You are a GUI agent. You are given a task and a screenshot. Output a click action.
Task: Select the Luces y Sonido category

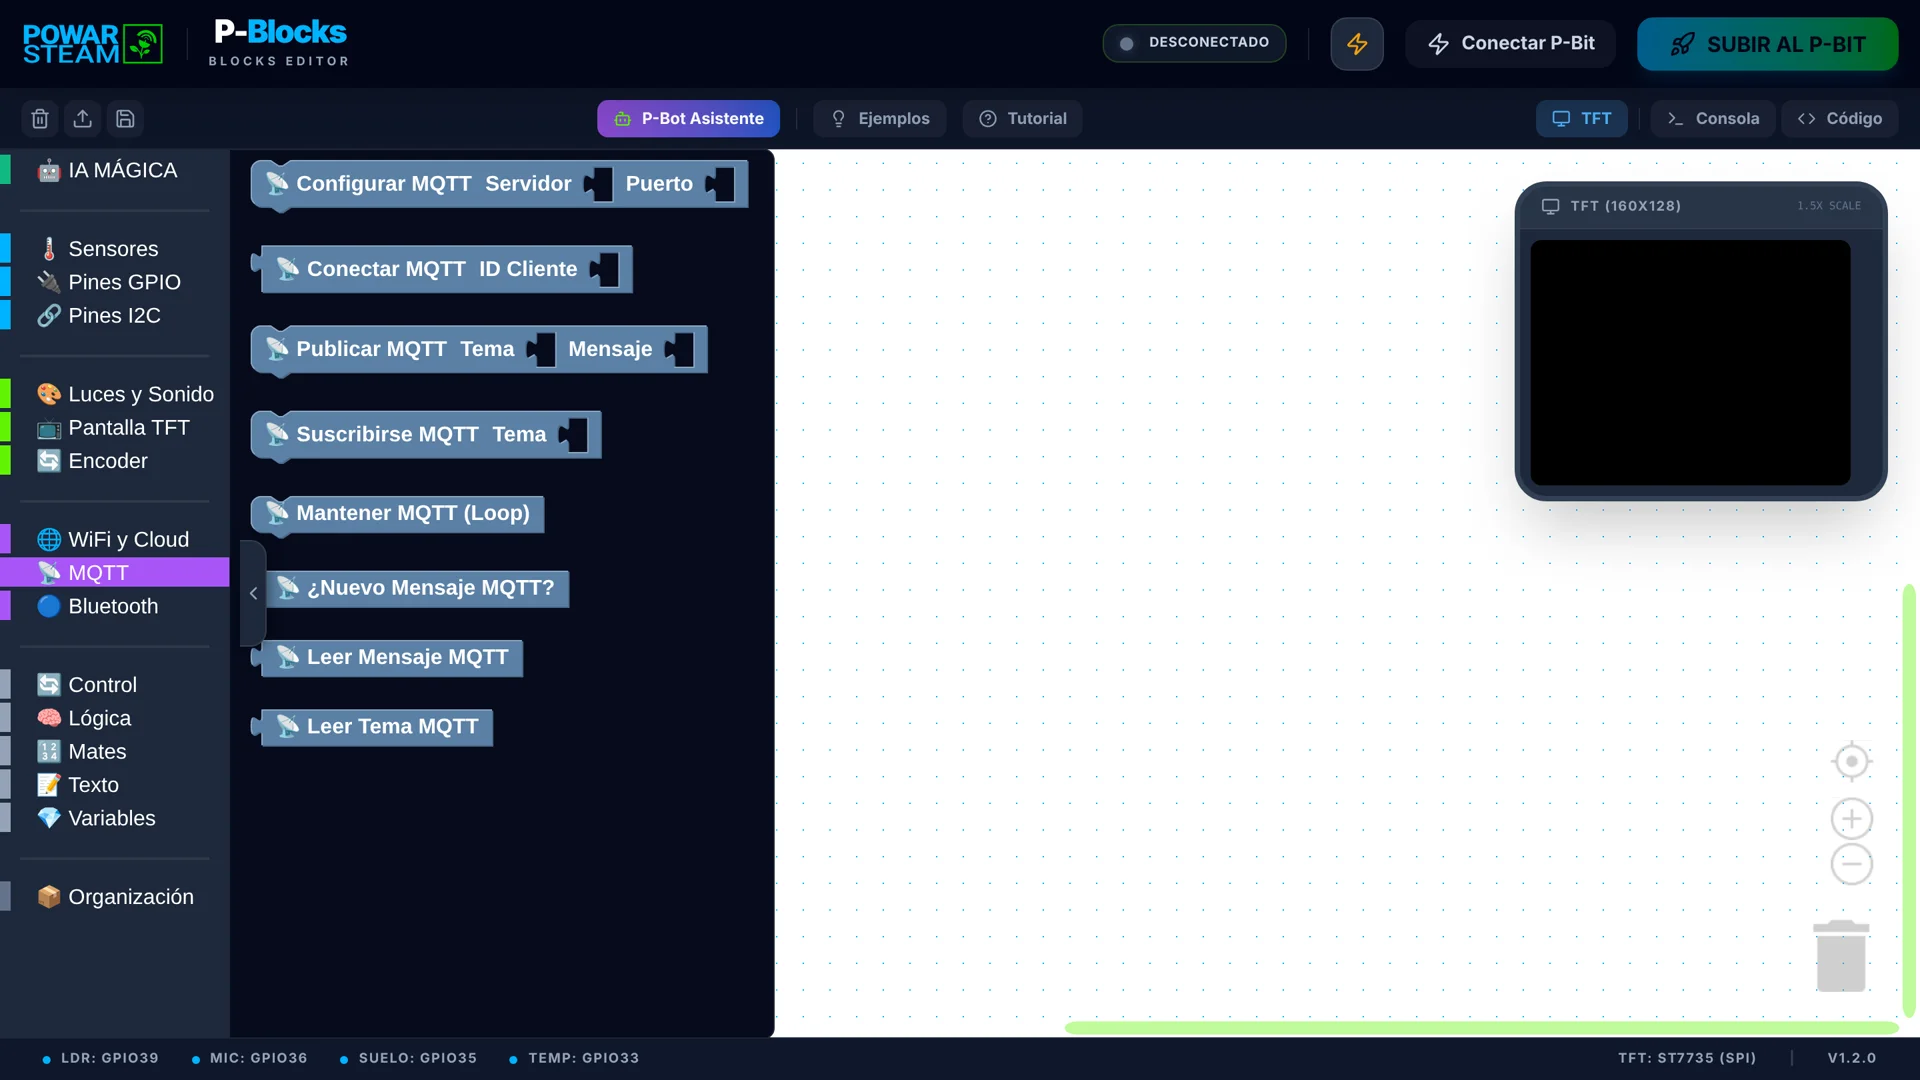115,394
